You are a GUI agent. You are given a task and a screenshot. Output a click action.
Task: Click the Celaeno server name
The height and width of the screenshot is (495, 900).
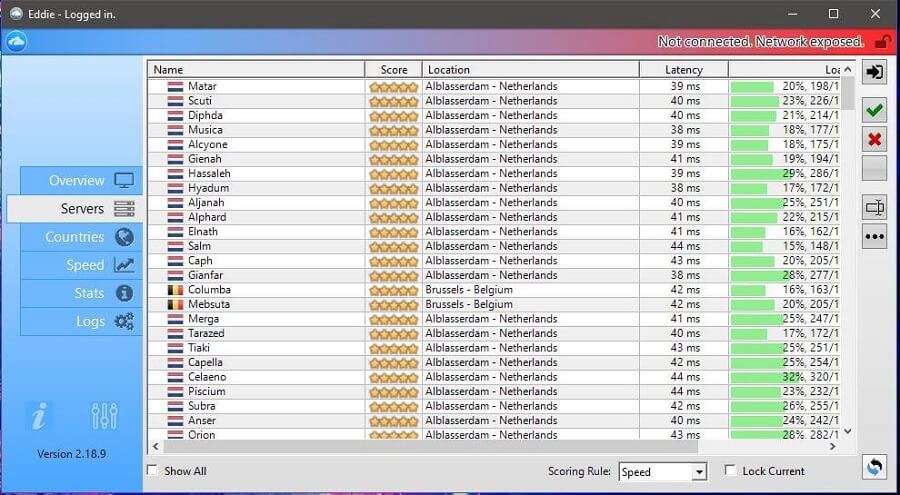207,377
